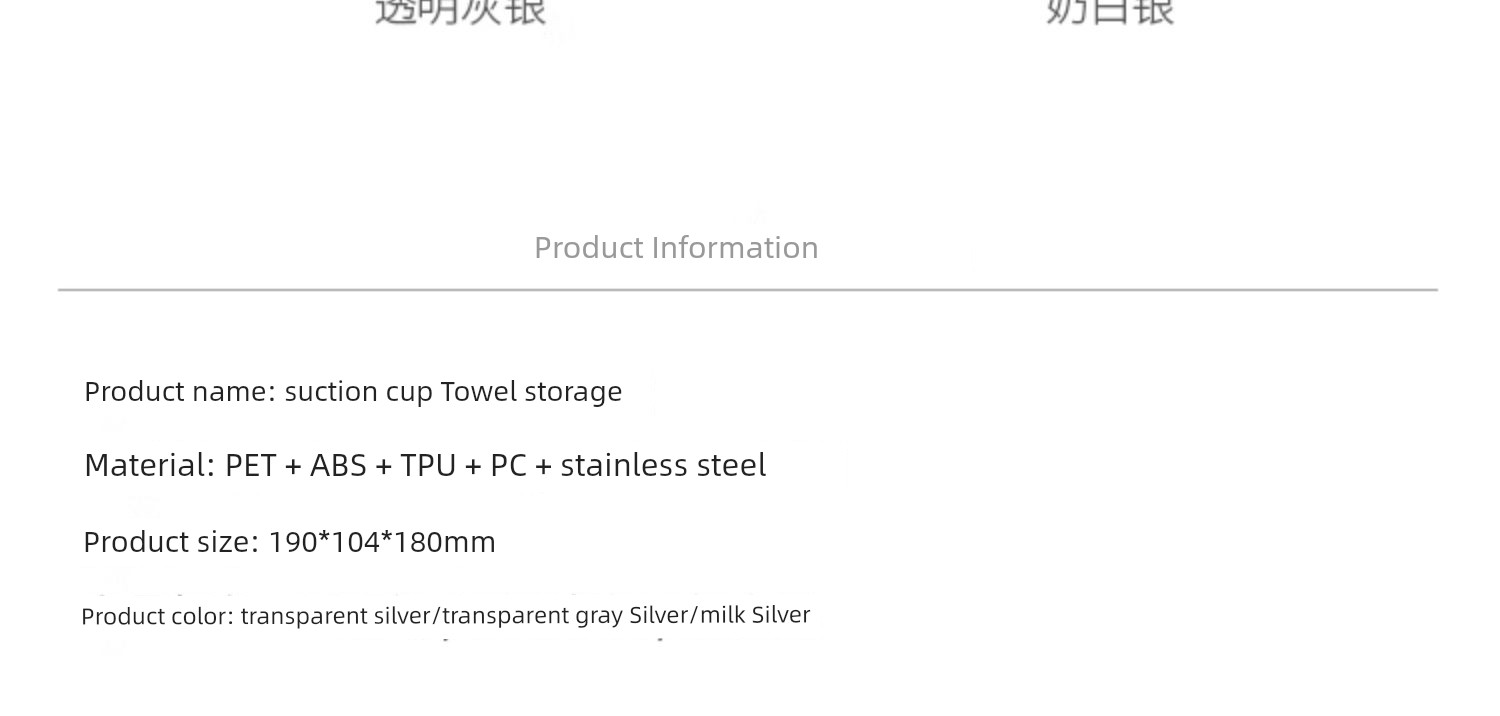This screenshot has width=1500, height=716.
Task: Click the Product Information heading
Action: tap(676, 247)
